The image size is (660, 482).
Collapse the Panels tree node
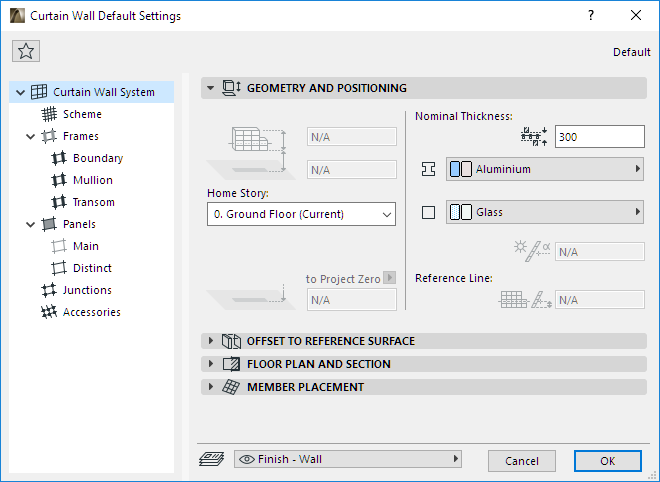pos(31,224)
